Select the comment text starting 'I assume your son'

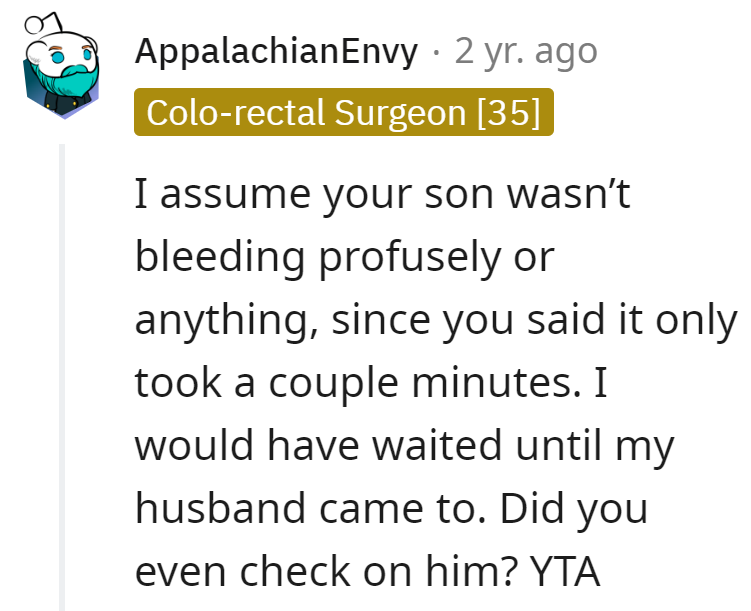point(436,383)
